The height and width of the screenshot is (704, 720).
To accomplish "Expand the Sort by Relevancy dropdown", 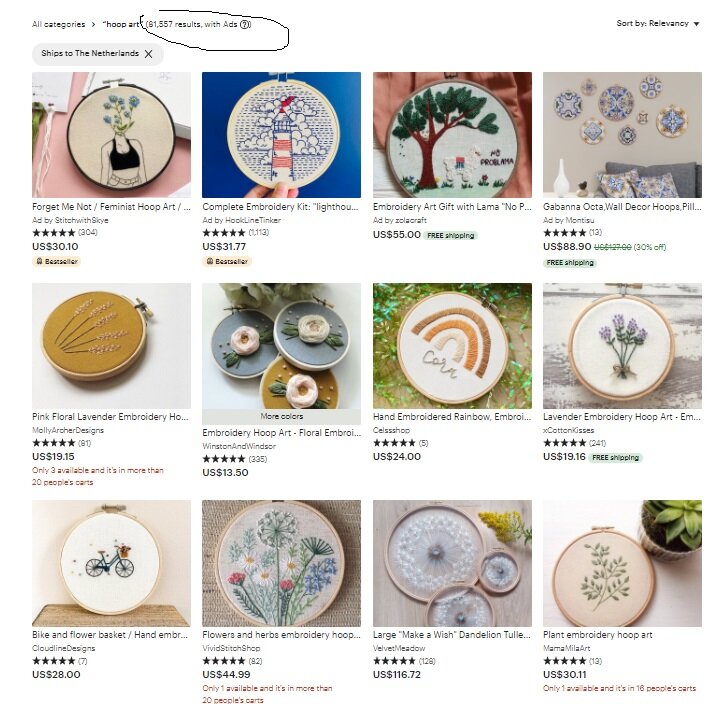I will pos(658,23).
